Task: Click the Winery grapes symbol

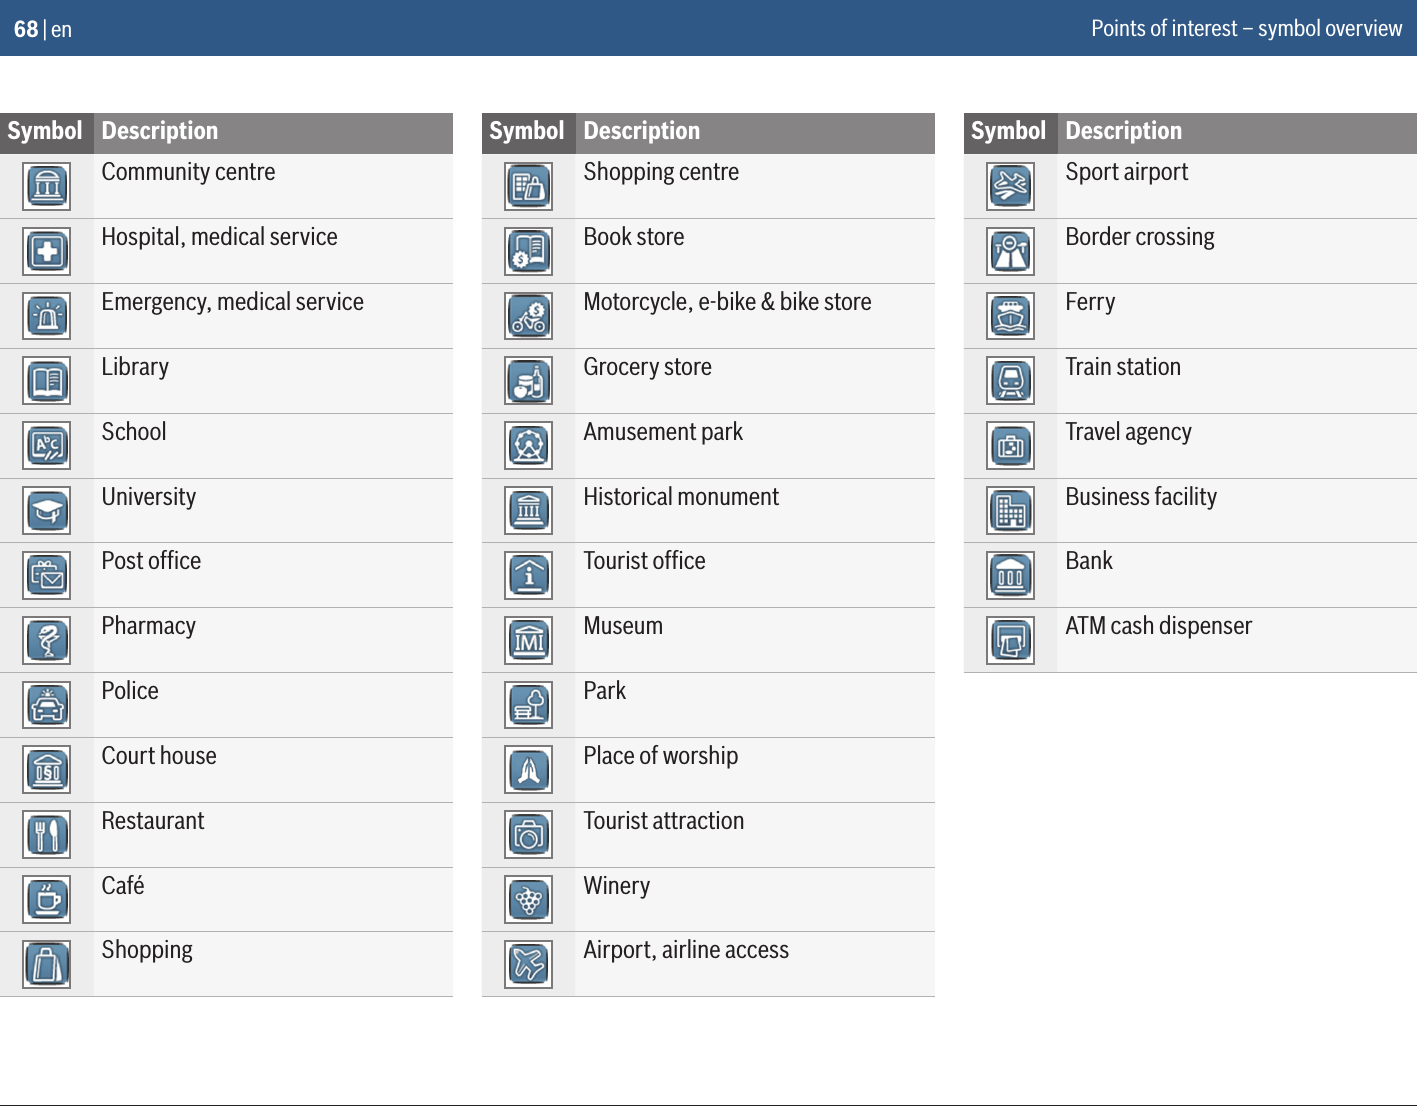Action: click(x=529, y=900)
